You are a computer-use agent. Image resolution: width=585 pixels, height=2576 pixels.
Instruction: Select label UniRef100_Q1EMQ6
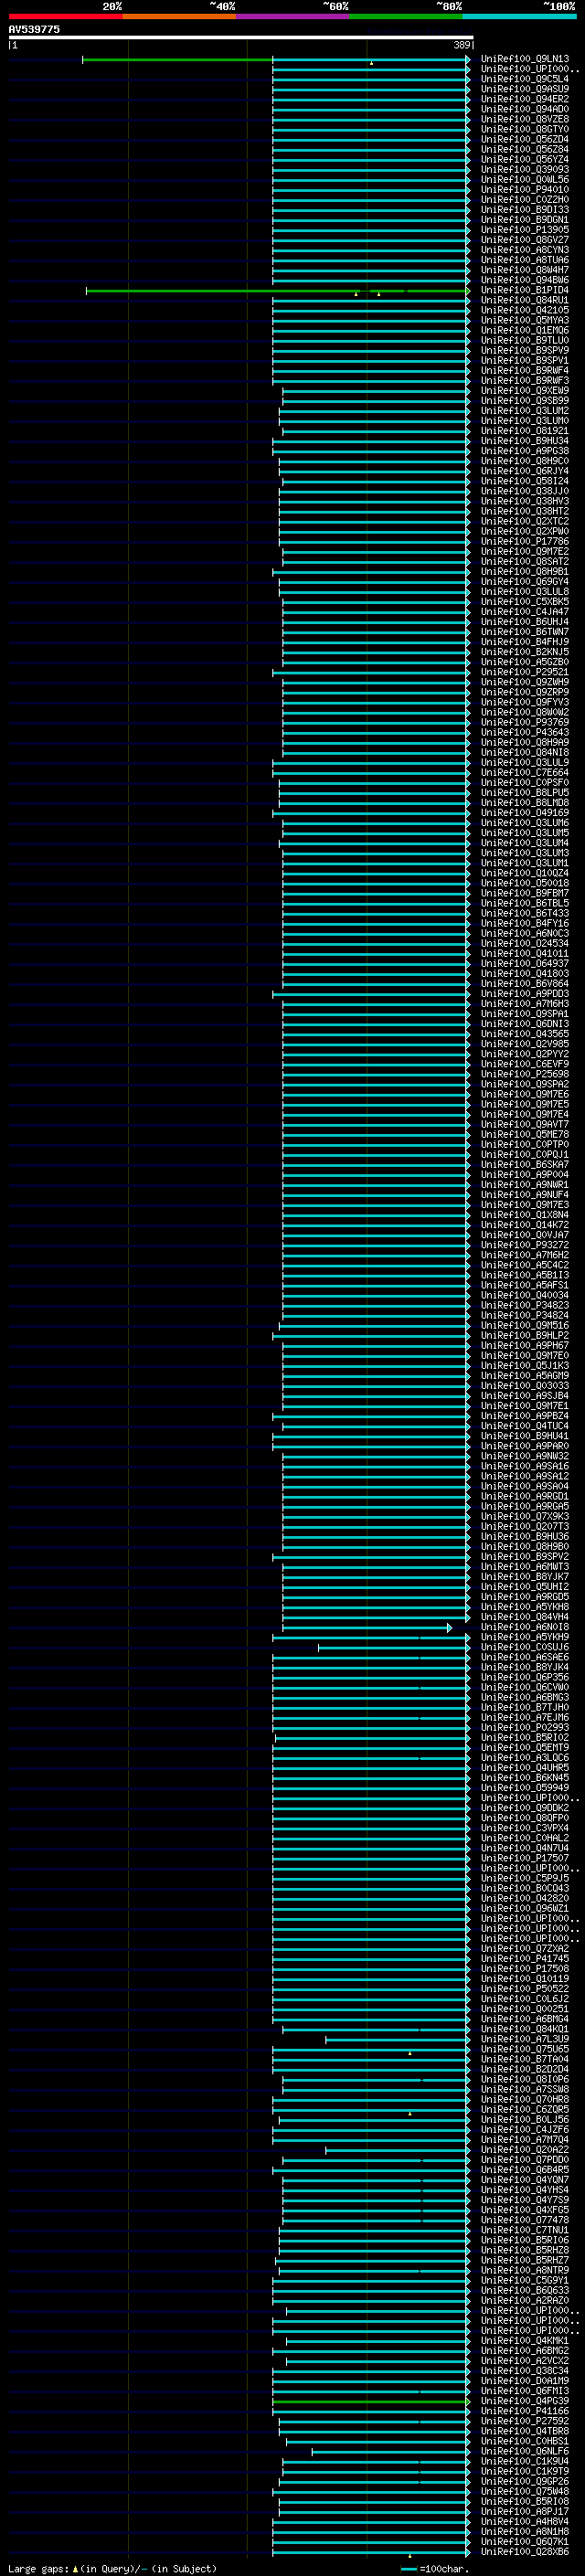[525, 330]
